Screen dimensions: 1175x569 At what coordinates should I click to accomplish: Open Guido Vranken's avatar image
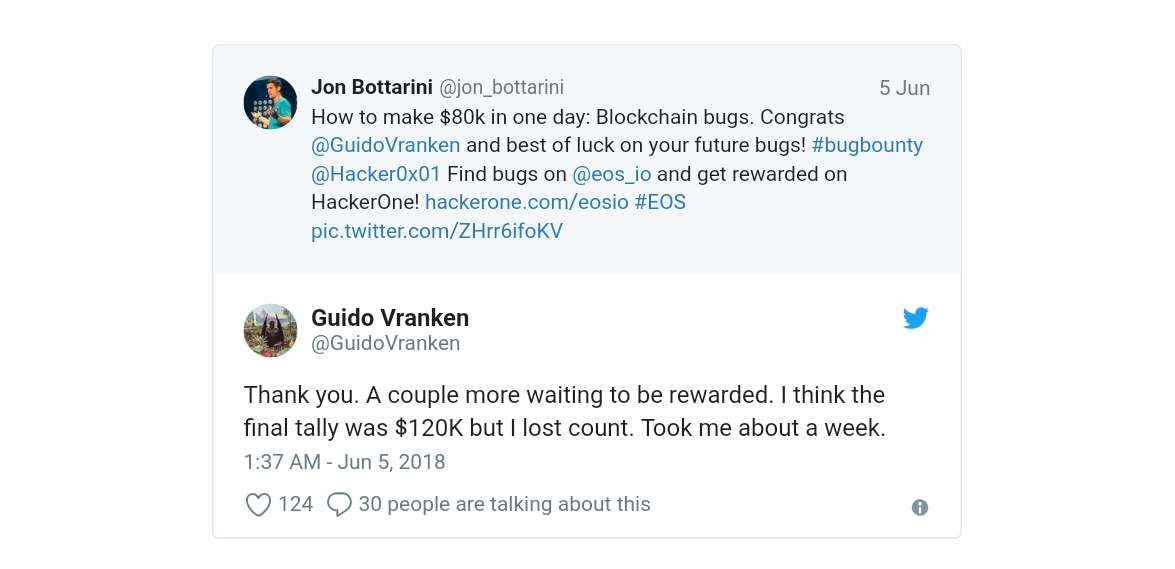(270, 330)
